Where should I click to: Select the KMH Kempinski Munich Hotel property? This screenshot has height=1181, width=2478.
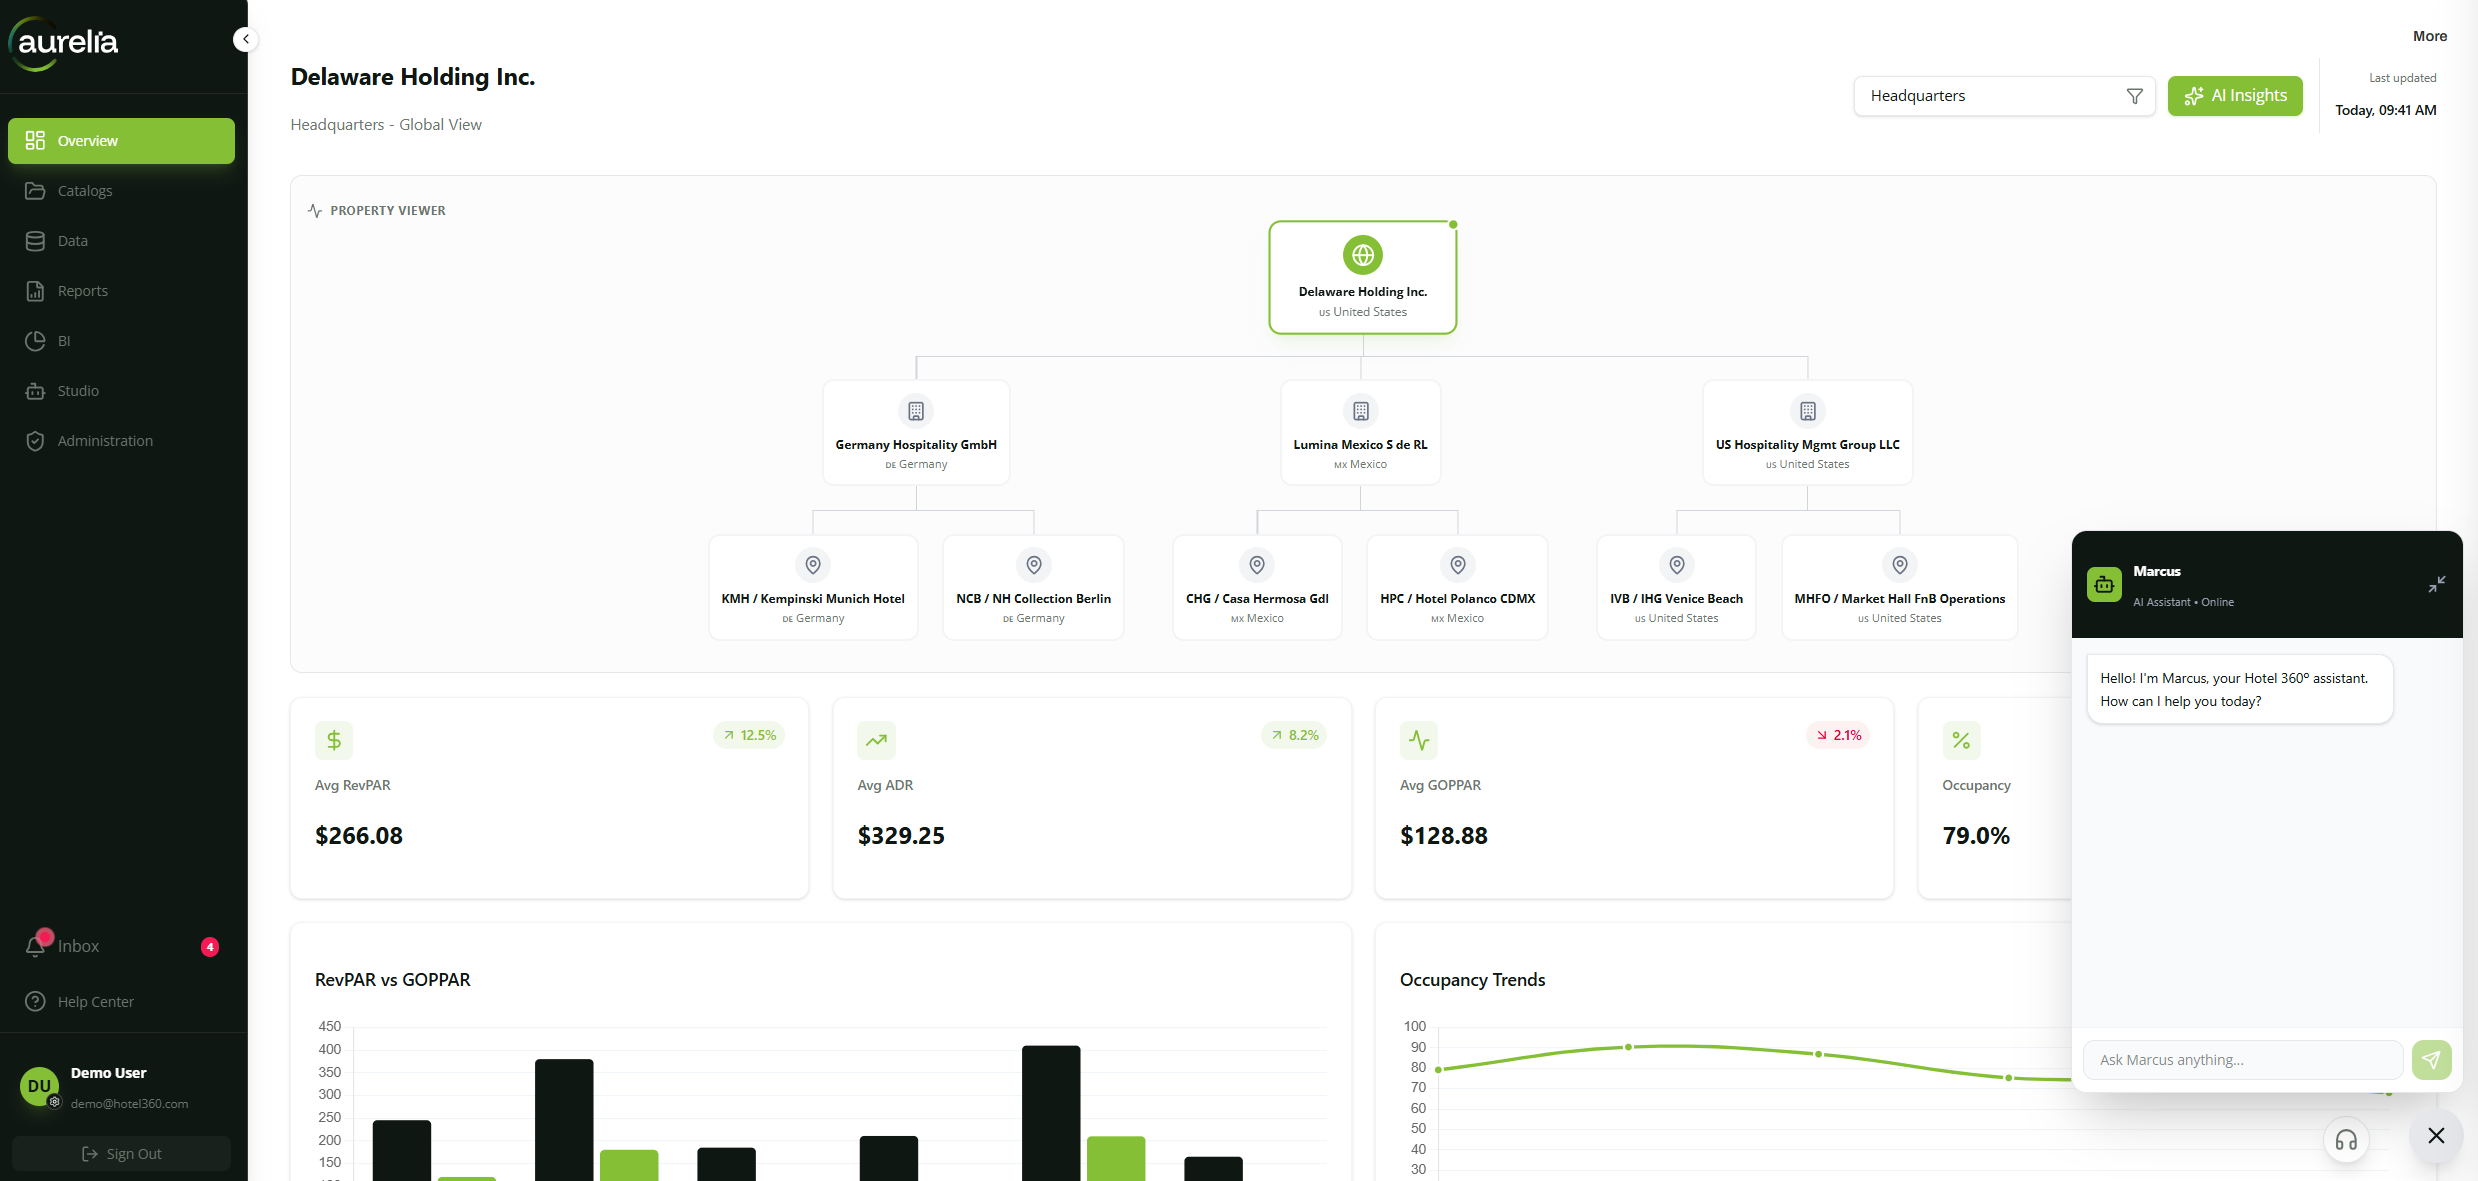coord(813,587)
